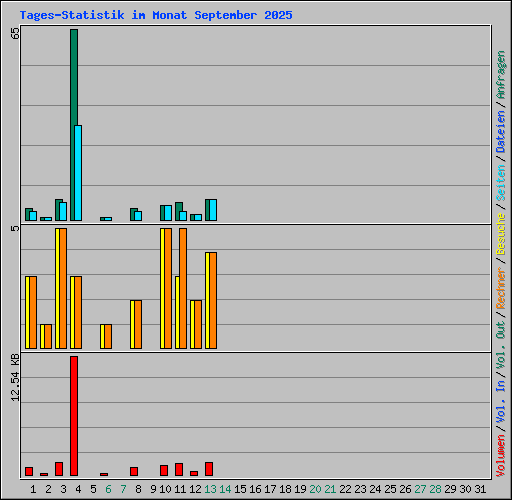Screen dimensions: 512x500
Task: Click the 'Rechner' legend label
Action: click(501, 288)
